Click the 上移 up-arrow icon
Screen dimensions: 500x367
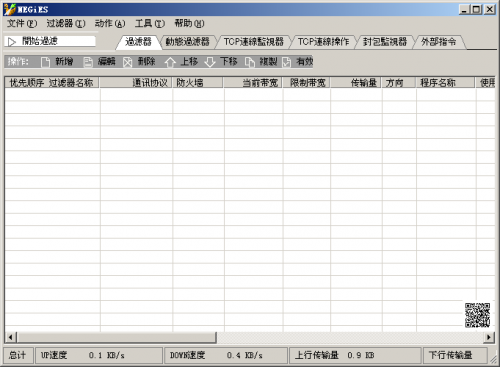tap(170, 62)
